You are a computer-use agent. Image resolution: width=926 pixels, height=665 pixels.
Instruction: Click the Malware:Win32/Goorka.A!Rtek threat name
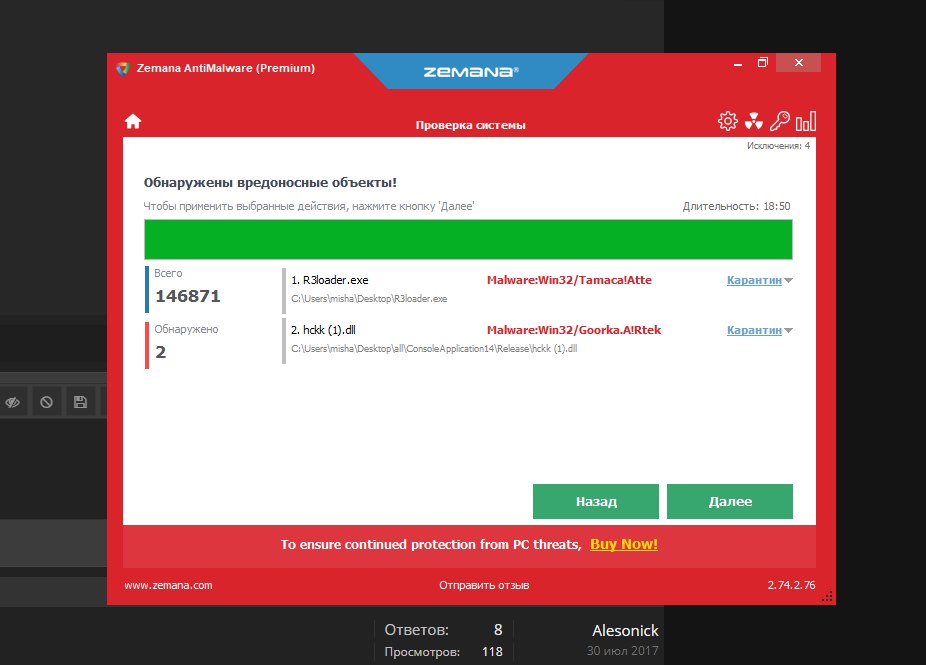[574, 330]
